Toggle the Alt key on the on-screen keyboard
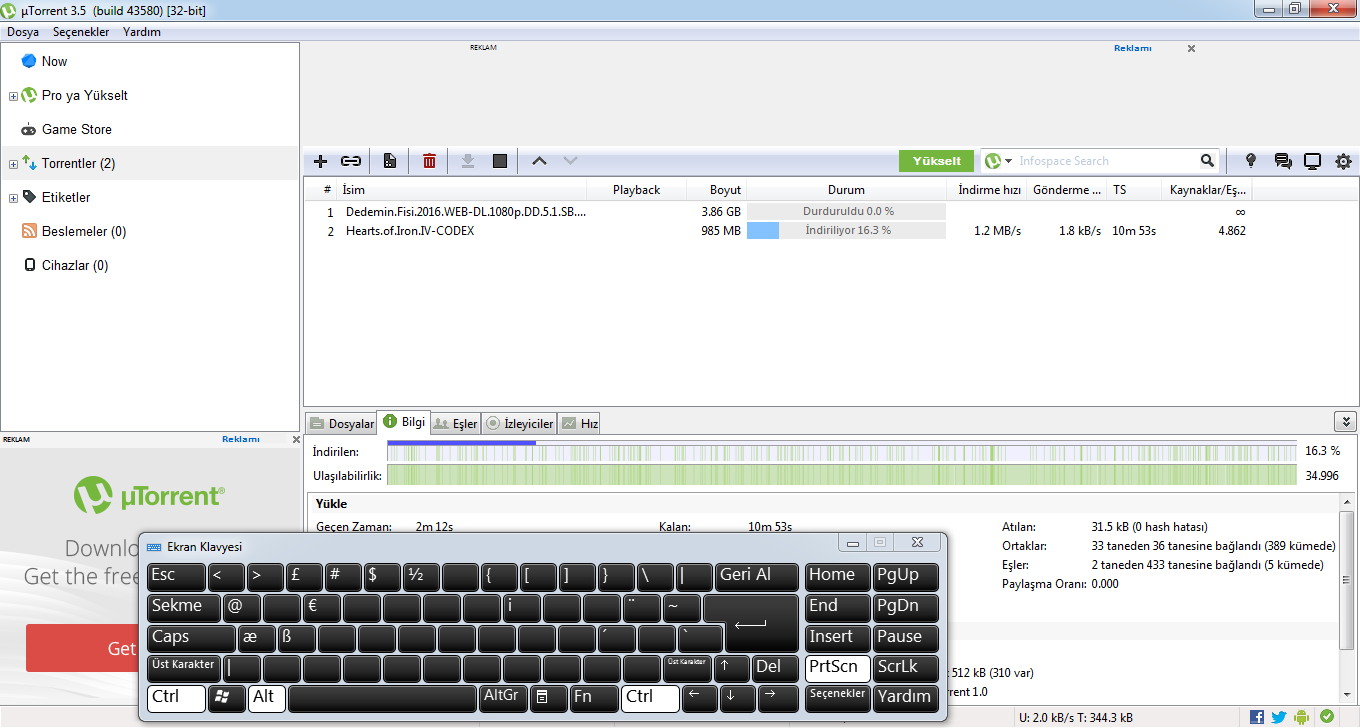Screen dimensions: 1360x728 [x=266, y=698]
